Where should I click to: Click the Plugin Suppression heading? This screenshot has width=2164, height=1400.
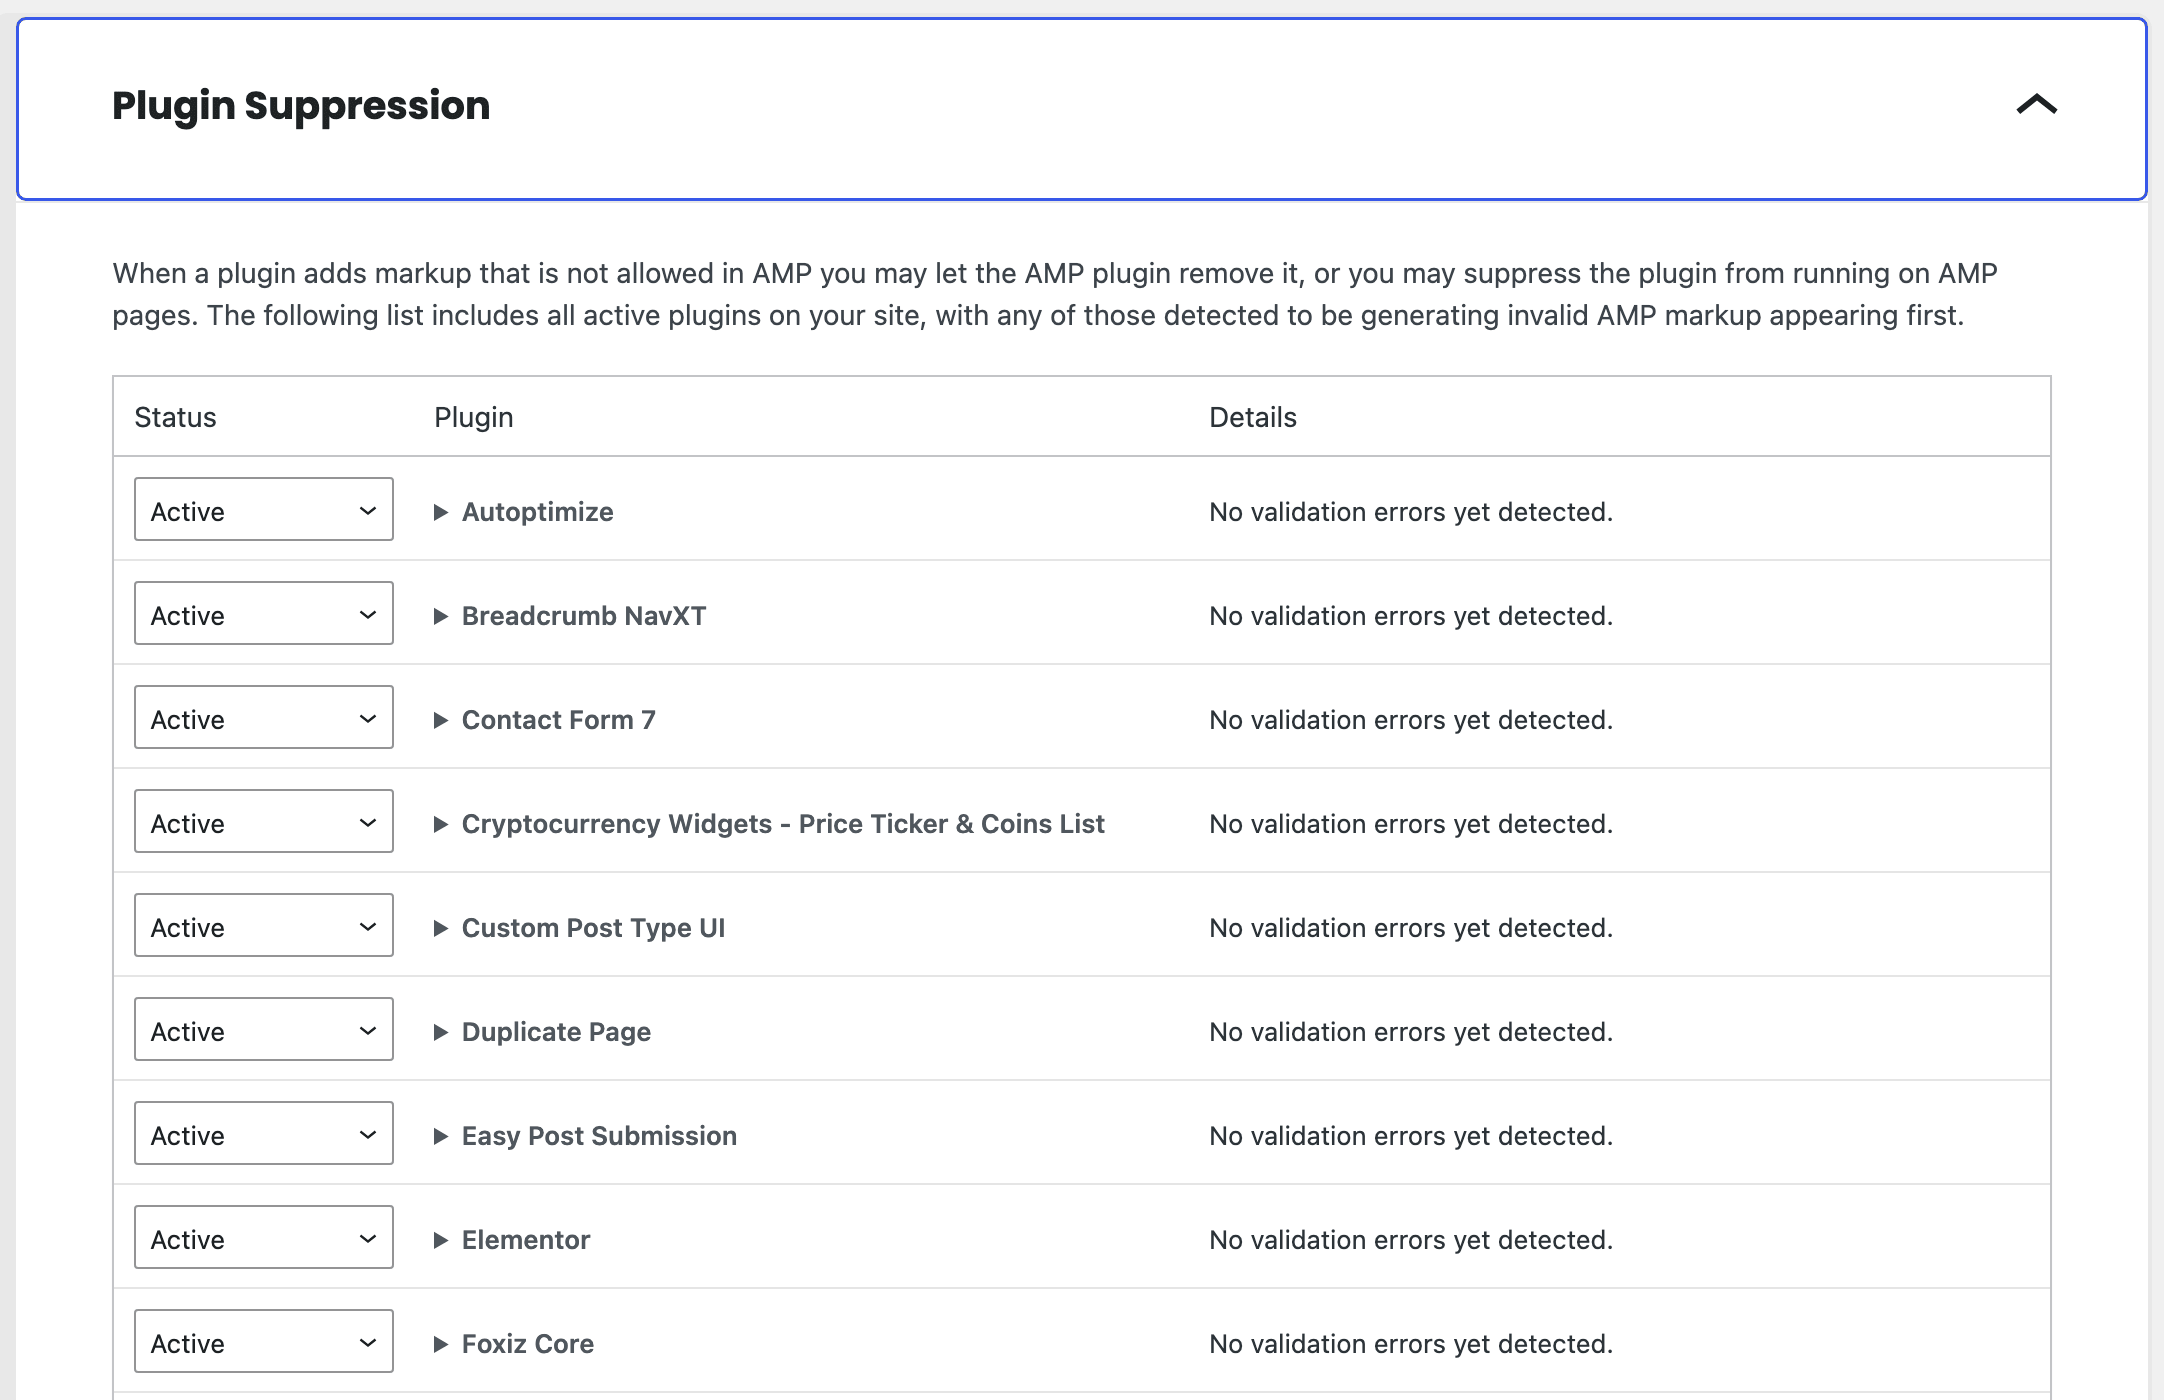pyautogui.click(x=301, y=106)
